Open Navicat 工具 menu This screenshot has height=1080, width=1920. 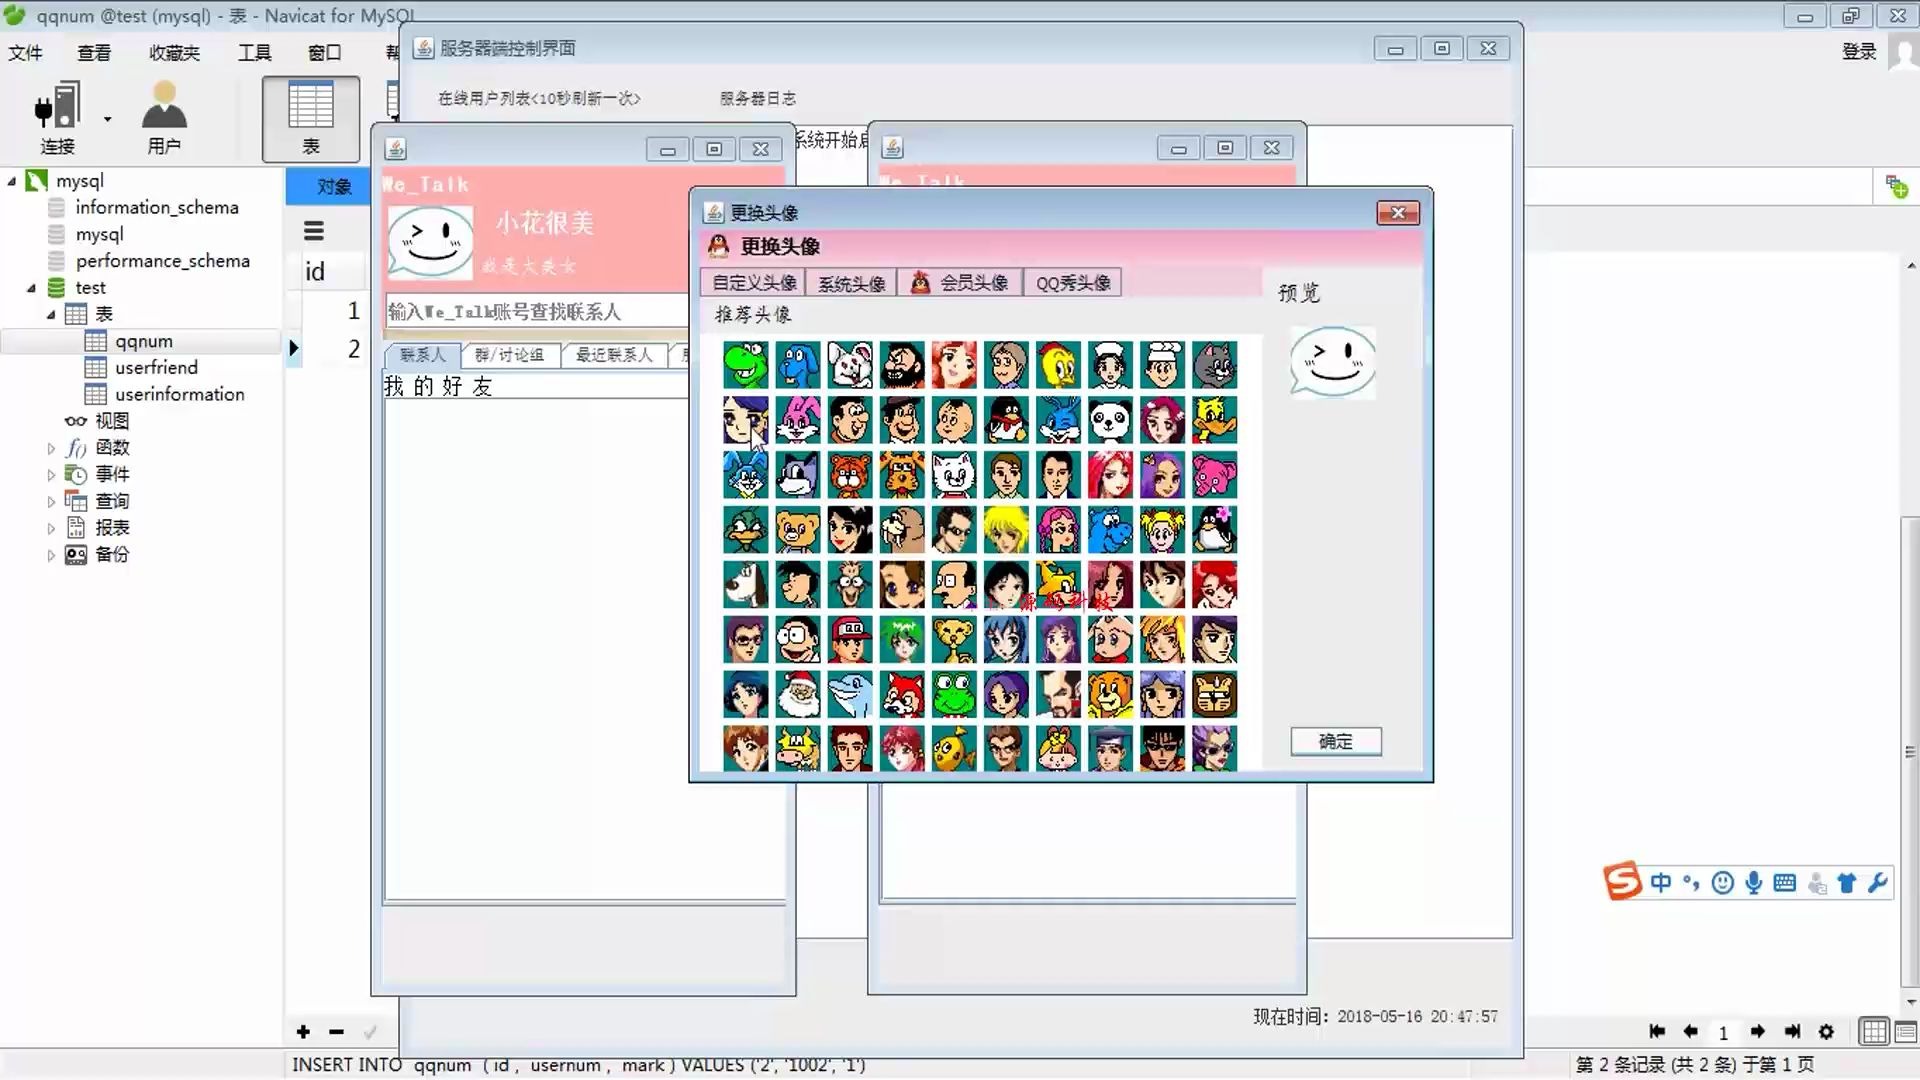[x=254, y=52]
